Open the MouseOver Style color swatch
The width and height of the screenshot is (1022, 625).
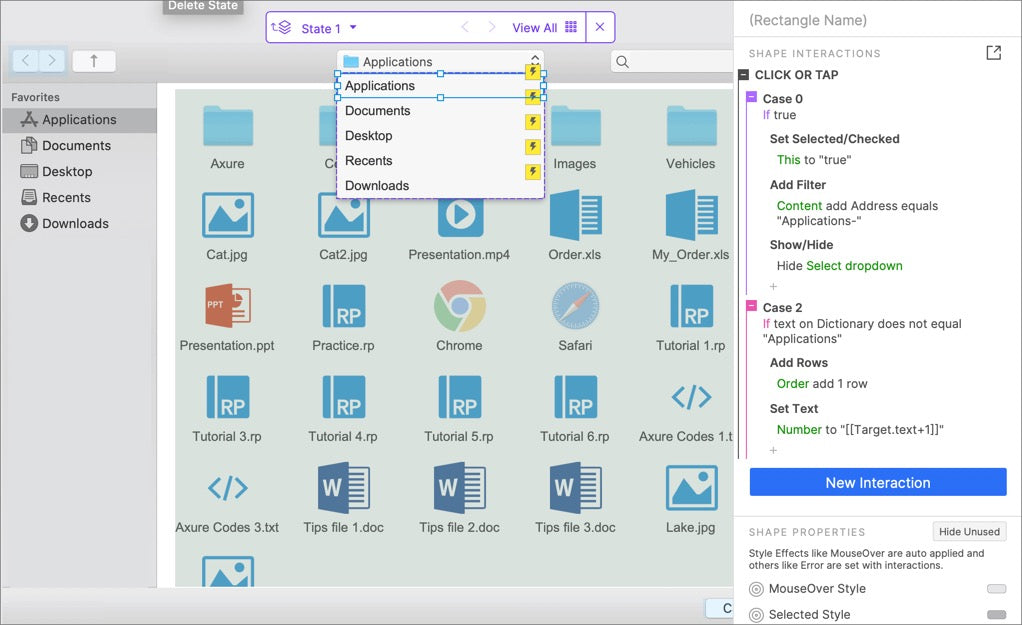coord(997,589)
